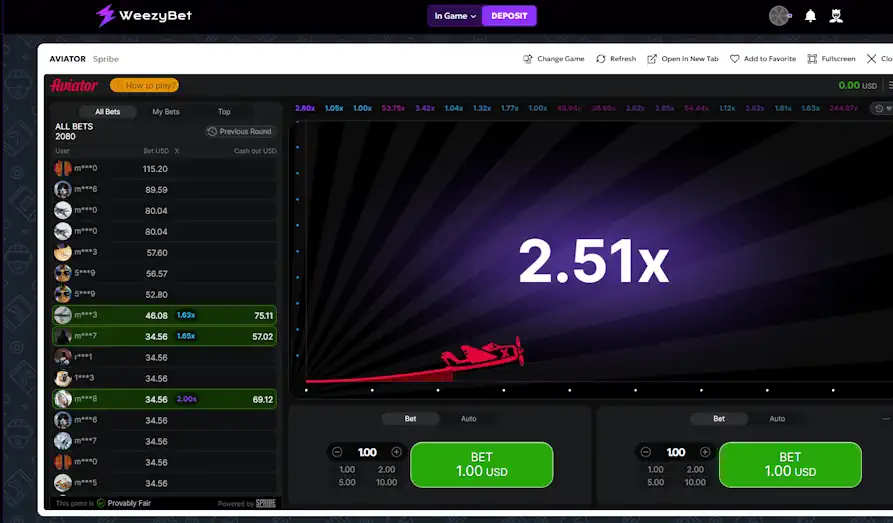
Task: Select Bet mode in left bet panel
Action: (411, 419)
